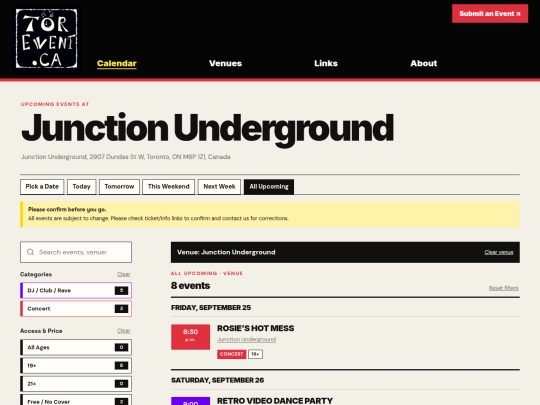Open the About nav item
Viewport: 540px width, 405px height.
(x=424, y=63)
